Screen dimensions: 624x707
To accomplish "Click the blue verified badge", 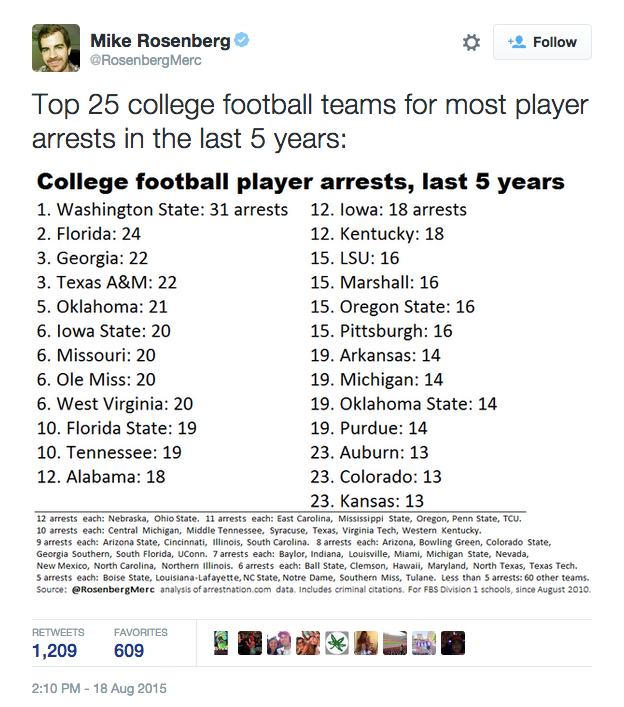I will (x=242, y=41).
